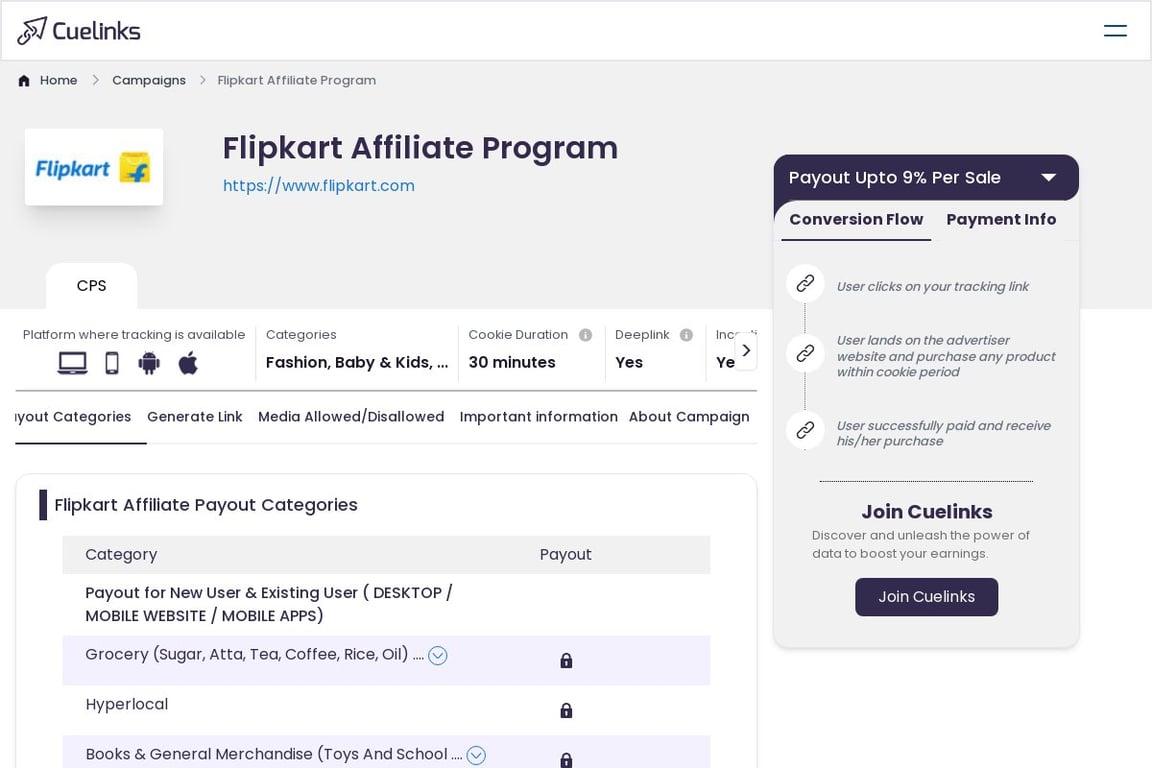Switch to the Payment Info tab

[x=1001, y=220]
